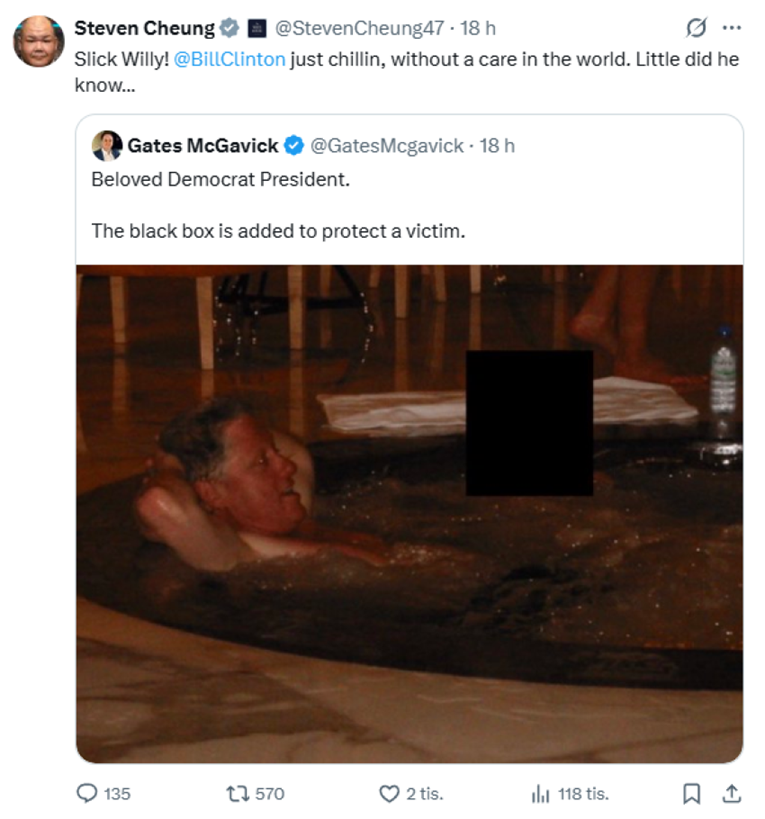Screen dimensions: 765x819
Task: Open the Steven Cheung display name
Action: click(144, 28)
